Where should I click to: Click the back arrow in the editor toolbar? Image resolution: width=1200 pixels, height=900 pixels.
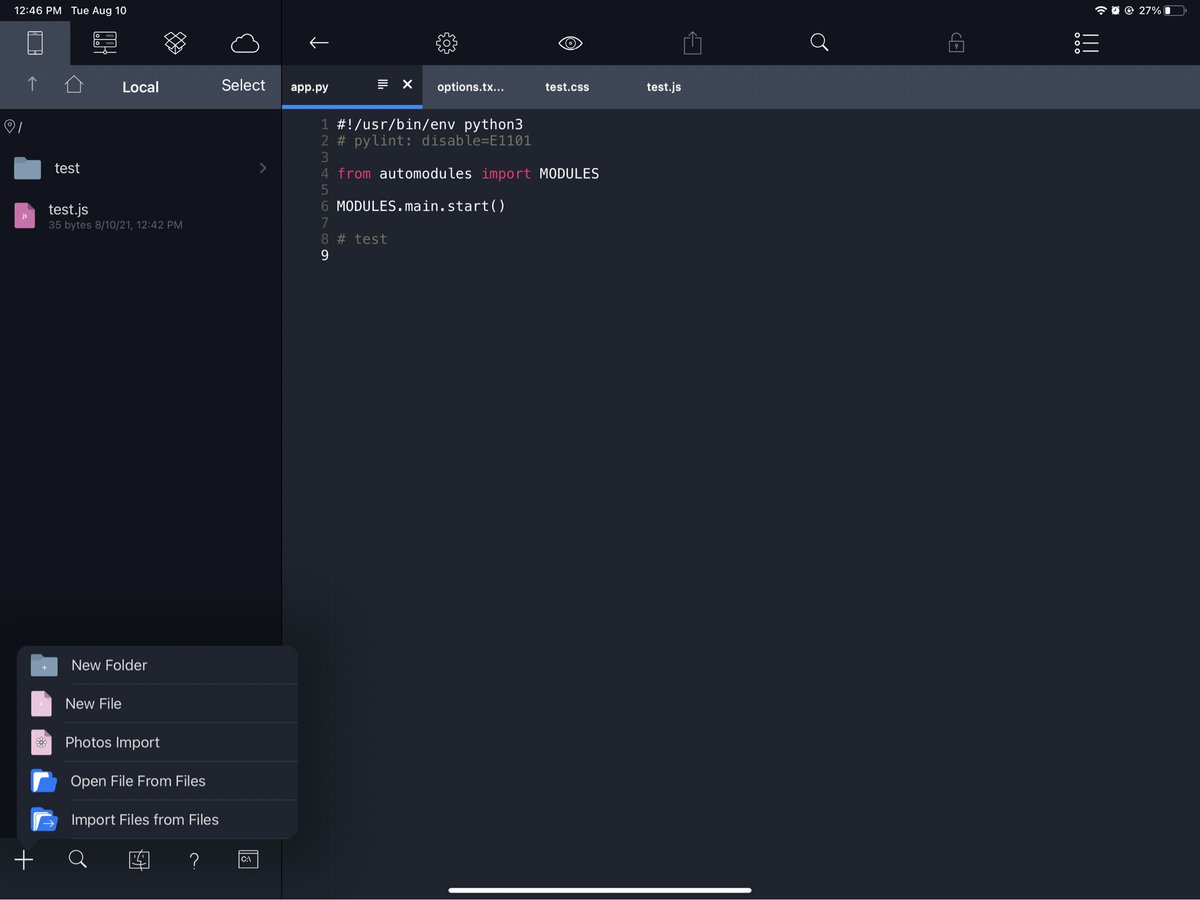pos(318,43)
